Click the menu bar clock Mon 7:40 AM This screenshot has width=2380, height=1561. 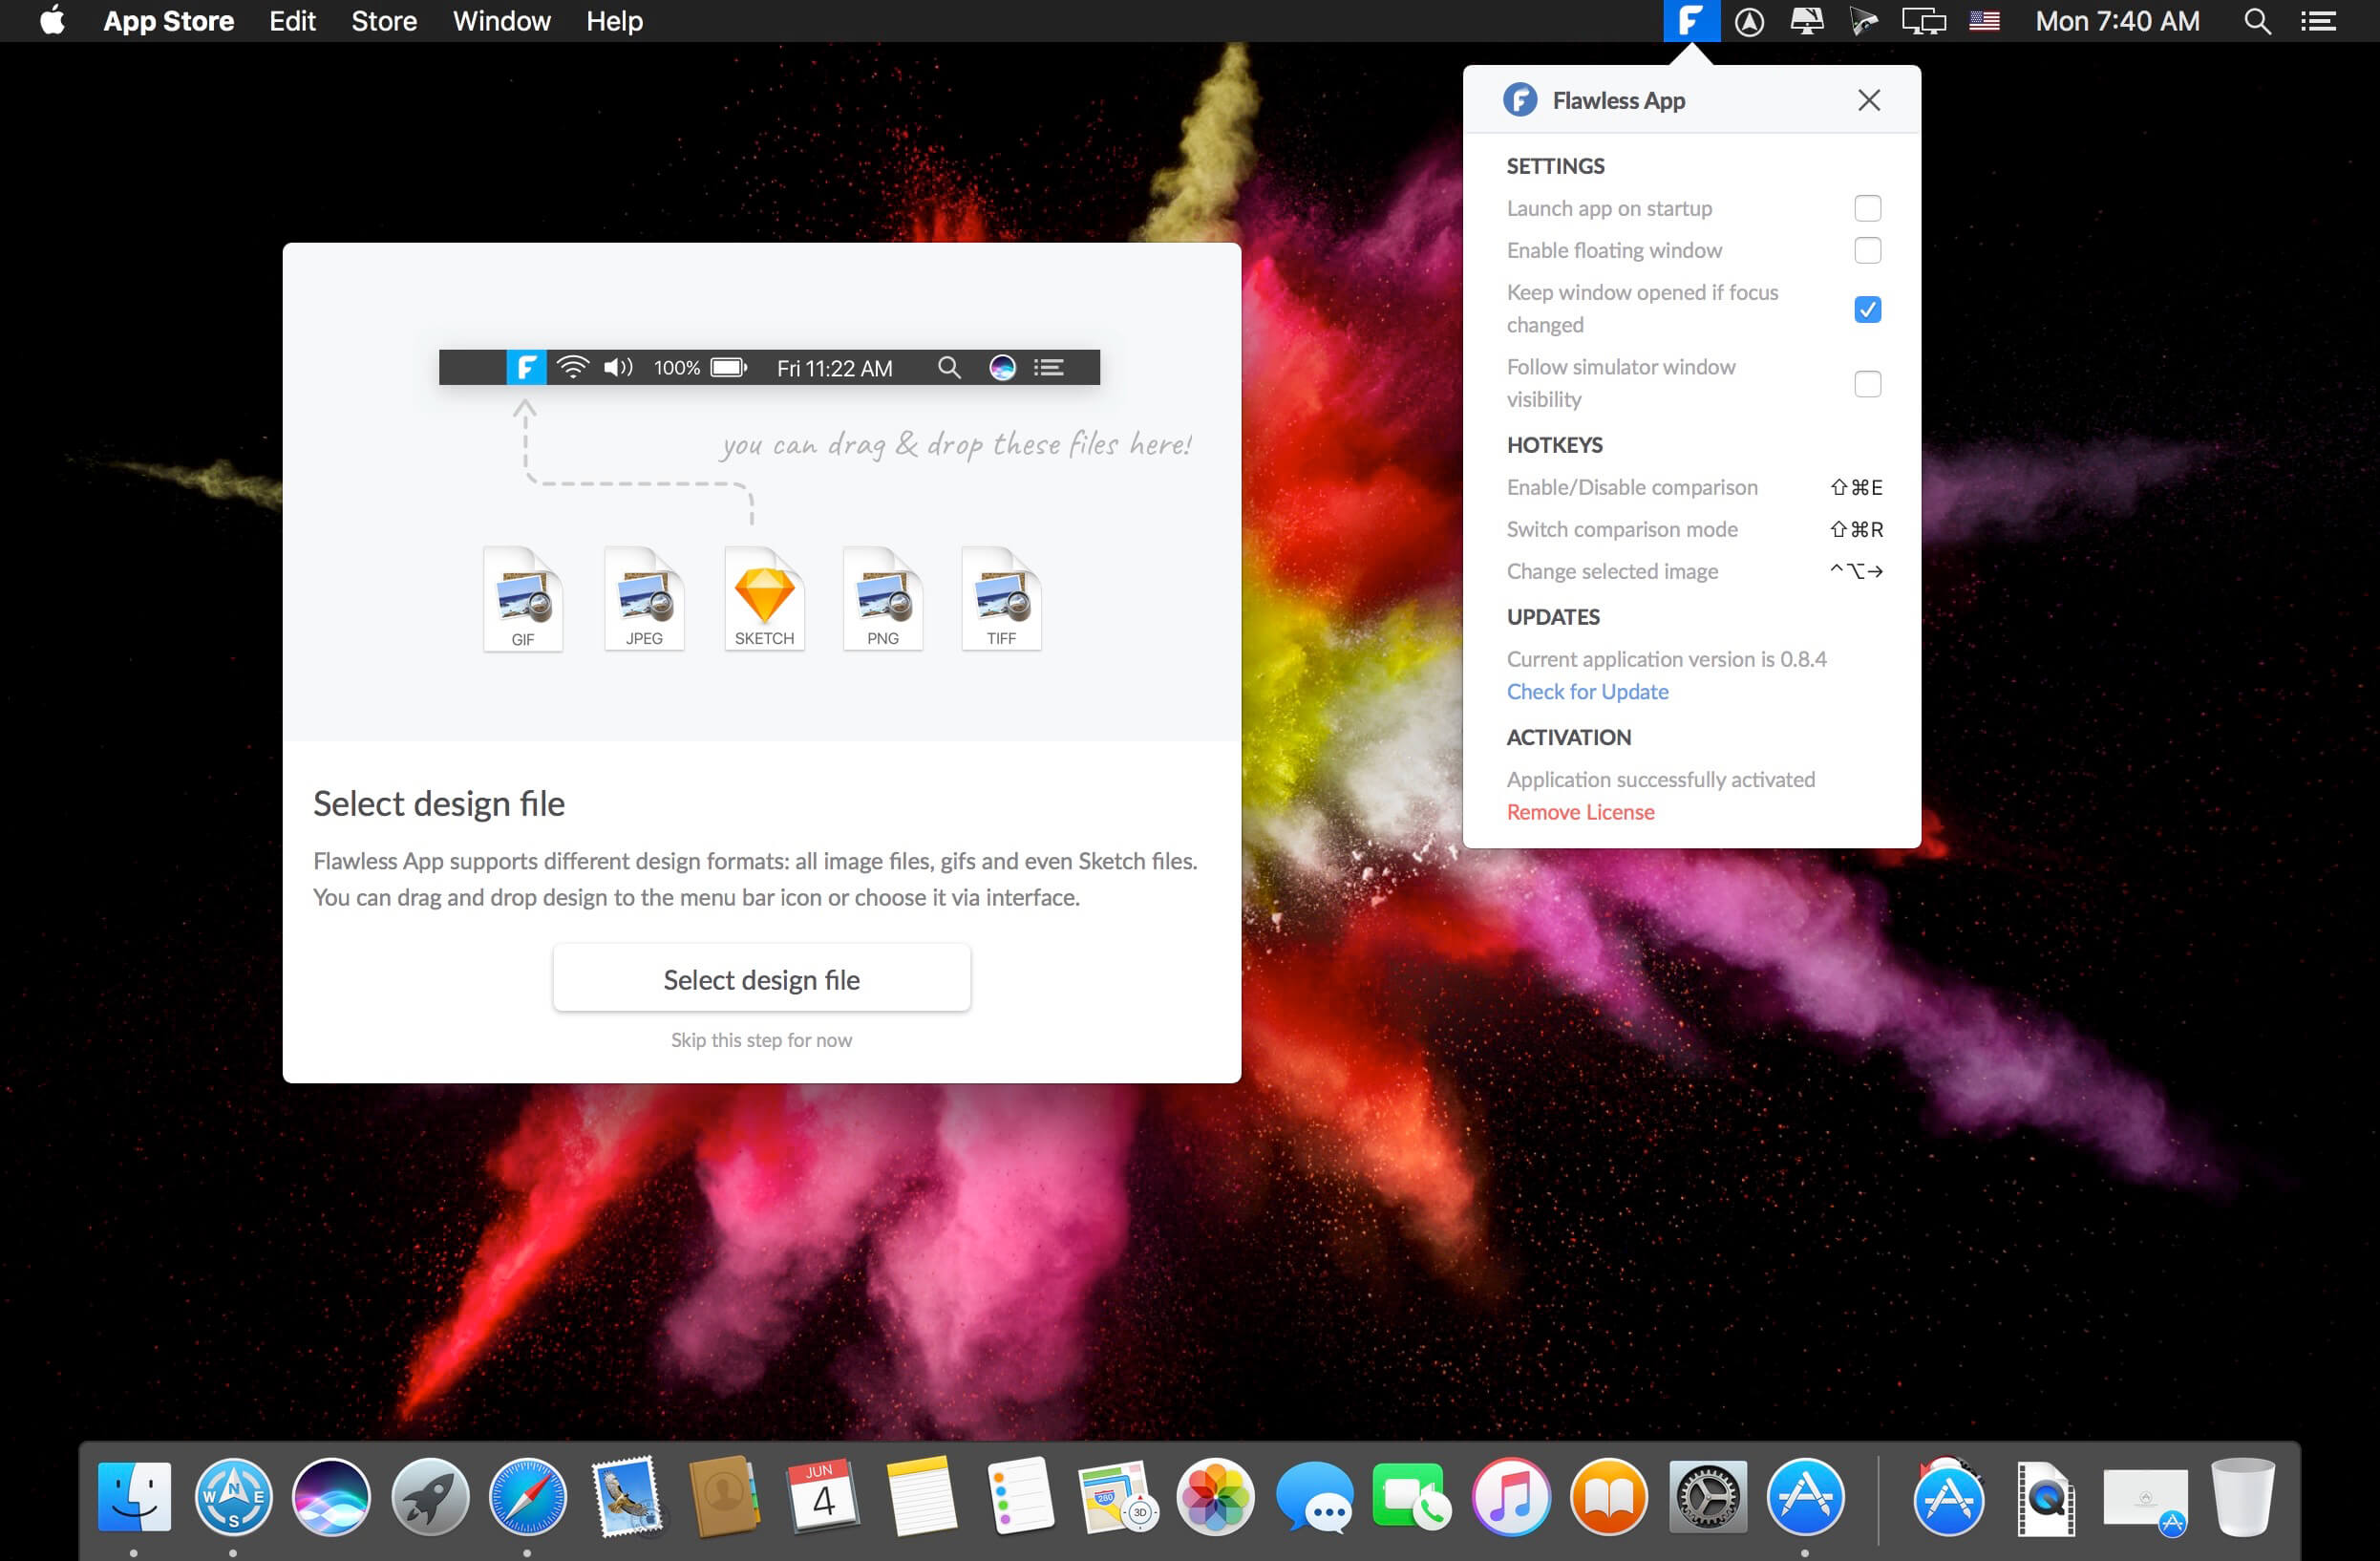click(x=2117, y=21)
